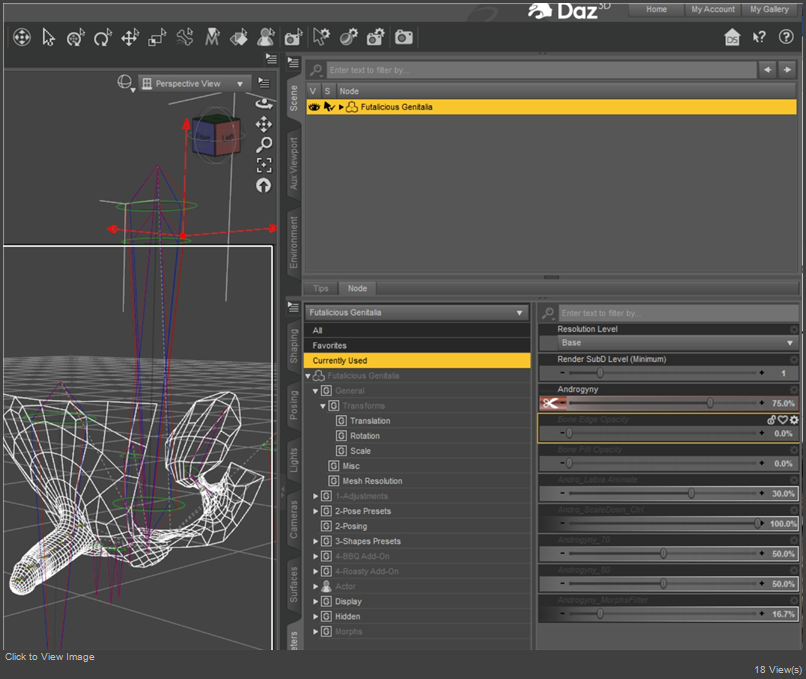Click previous arrow beside the scene filter
Viewport: 806px width, 679px height.
tap(767, 70)
